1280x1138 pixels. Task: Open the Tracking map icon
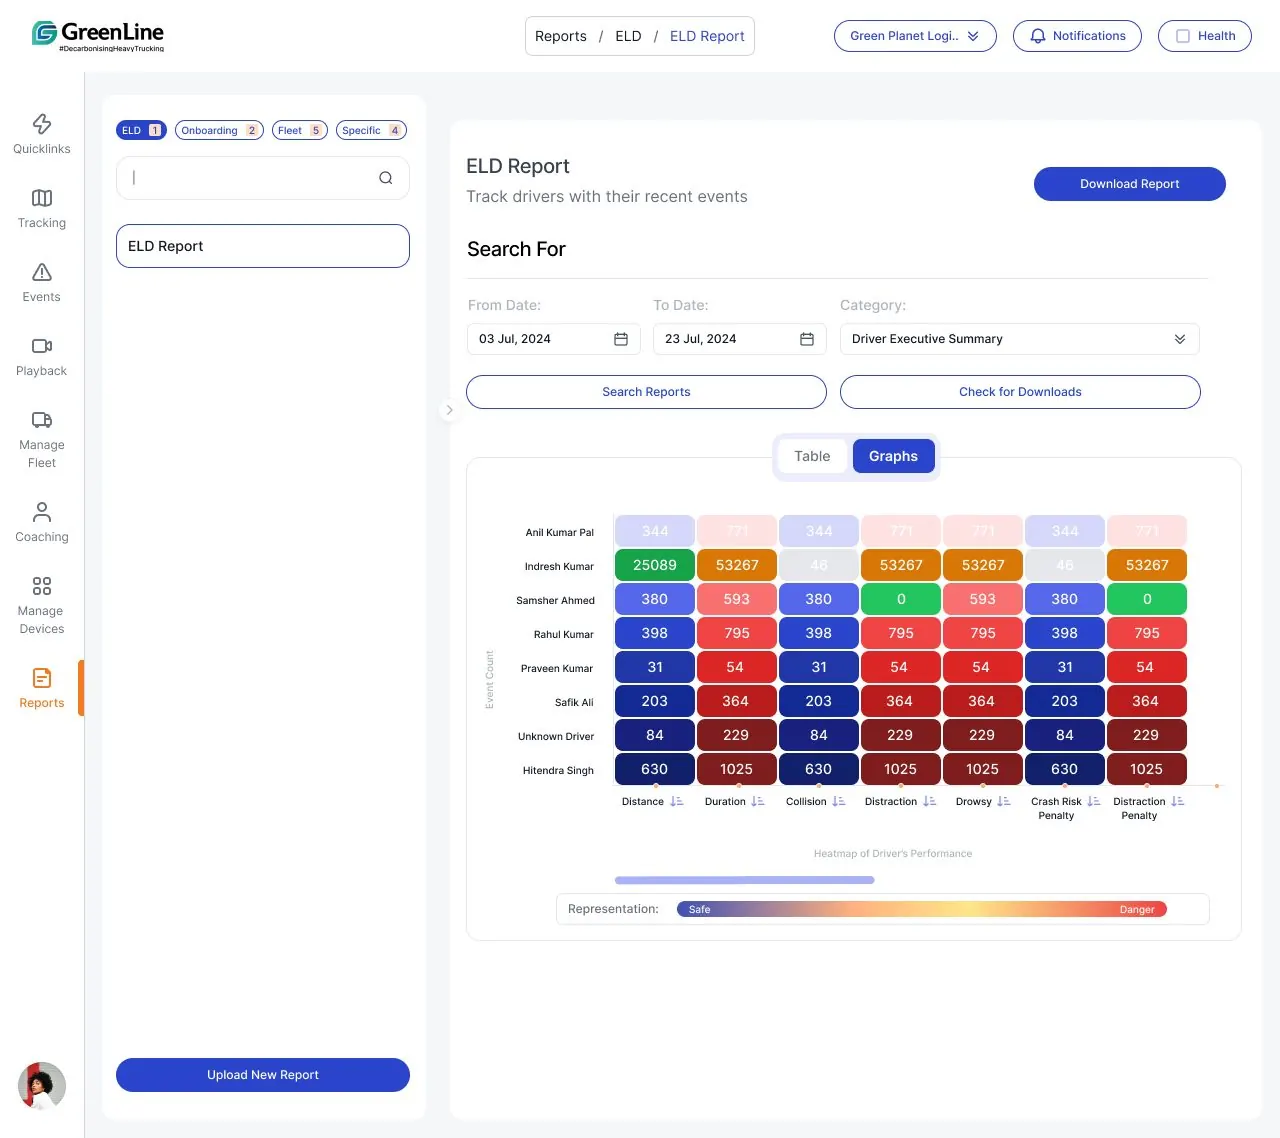(x=42, y=198)
